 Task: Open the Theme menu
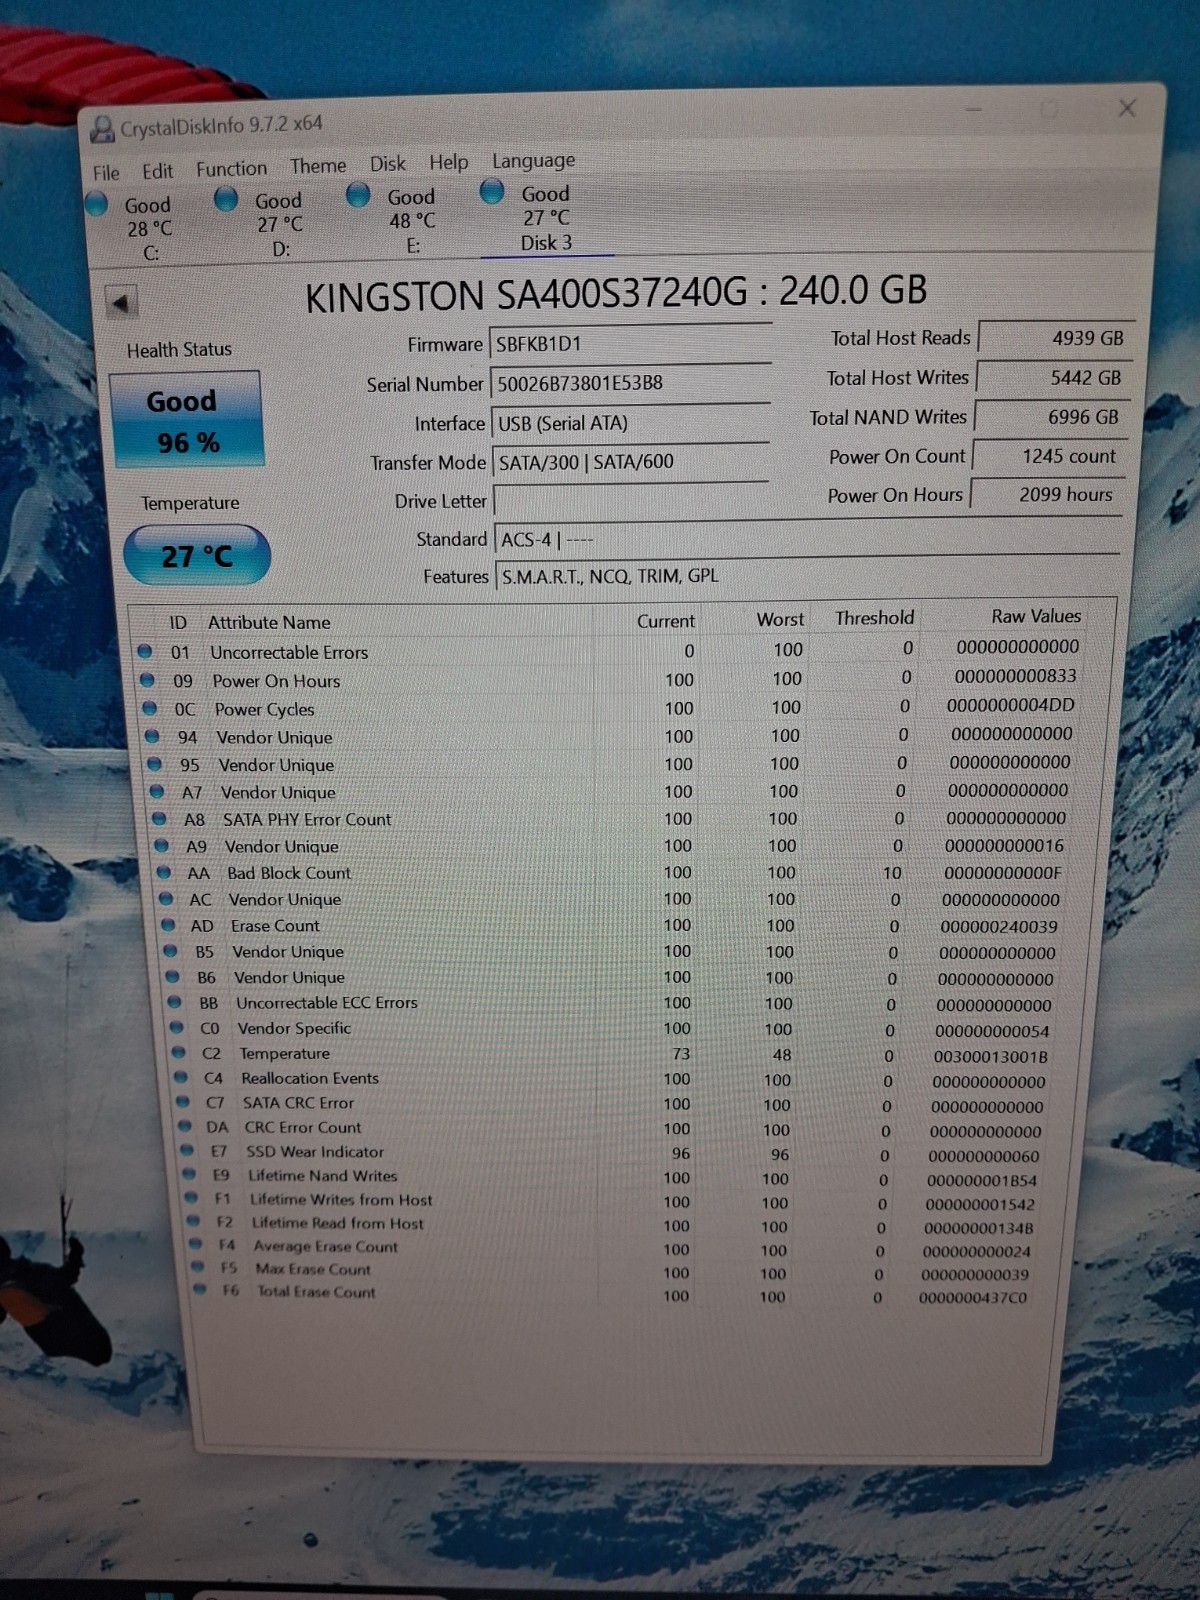point(318,165)
